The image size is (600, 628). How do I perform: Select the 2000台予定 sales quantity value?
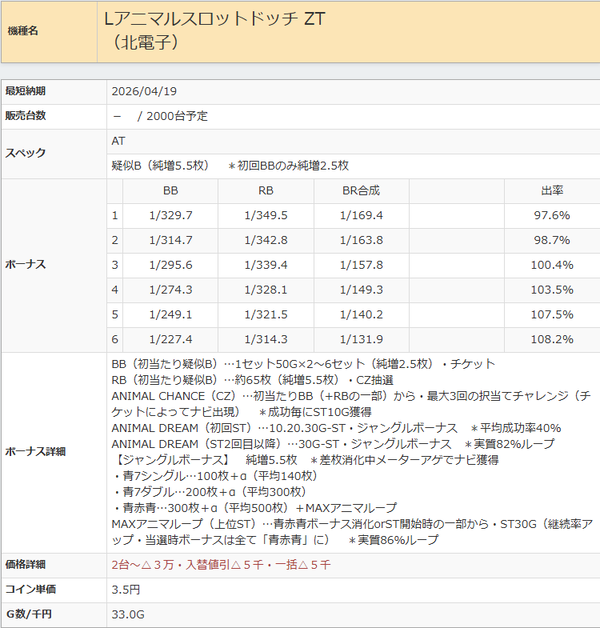coord(177,116)
